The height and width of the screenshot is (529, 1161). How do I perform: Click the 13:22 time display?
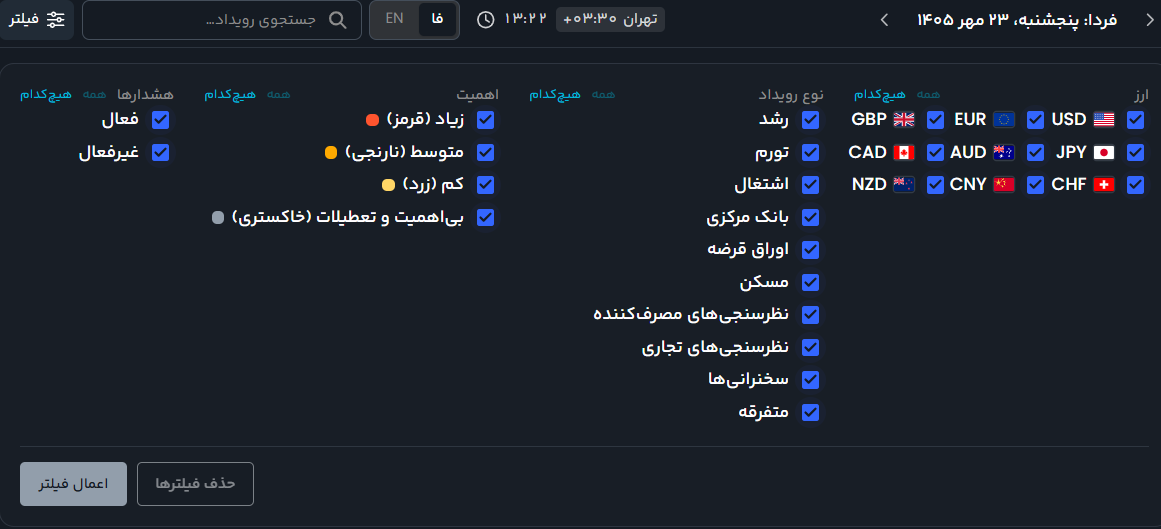pyautogui.click(x=524, y=19)
